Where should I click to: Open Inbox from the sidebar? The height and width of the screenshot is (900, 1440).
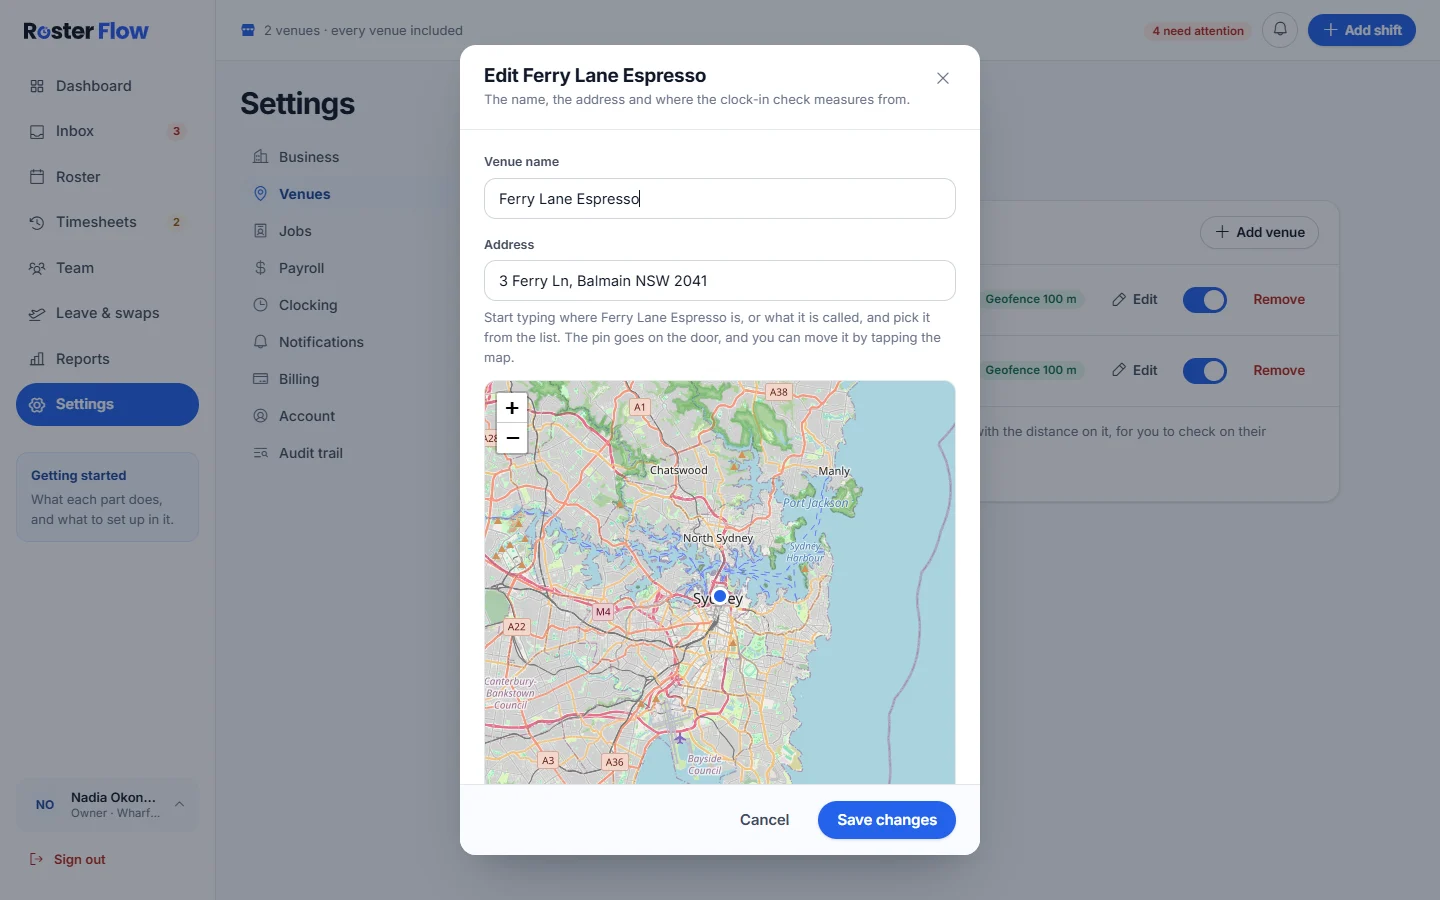point(107,131)
